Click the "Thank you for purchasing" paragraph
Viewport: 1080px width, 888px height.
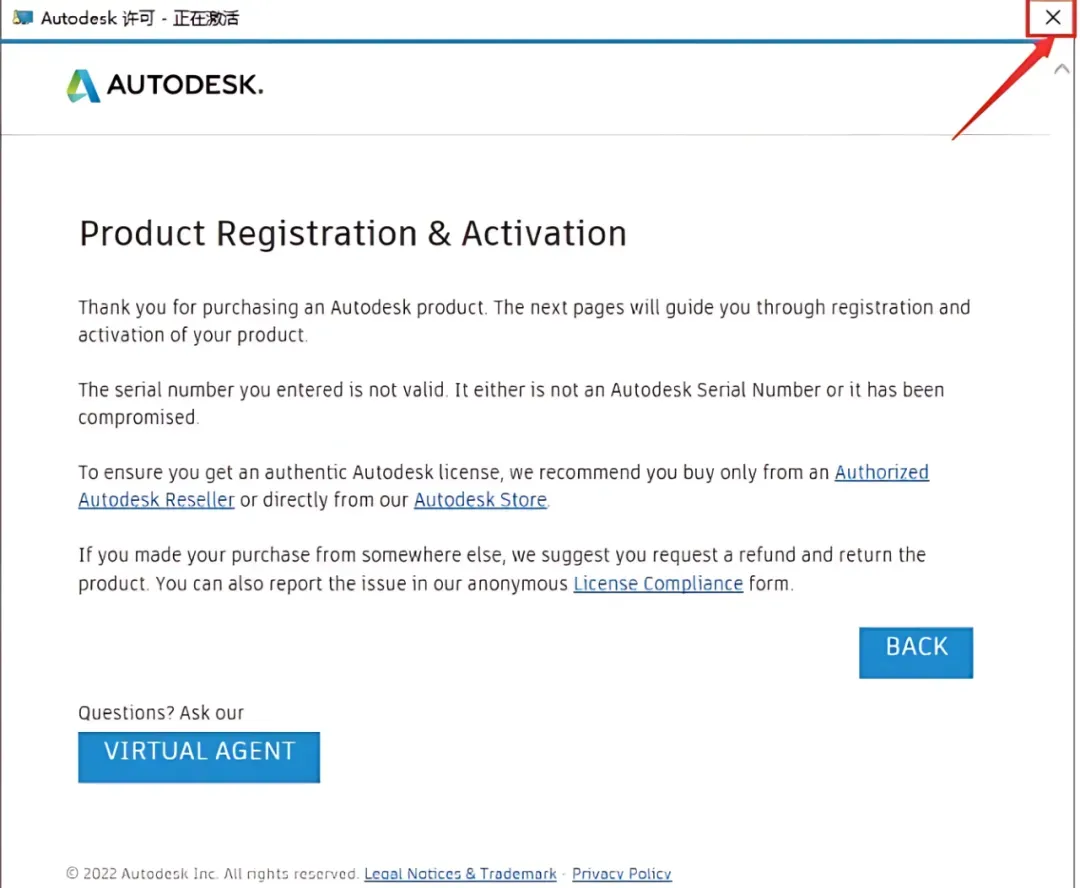pos(523,308)
